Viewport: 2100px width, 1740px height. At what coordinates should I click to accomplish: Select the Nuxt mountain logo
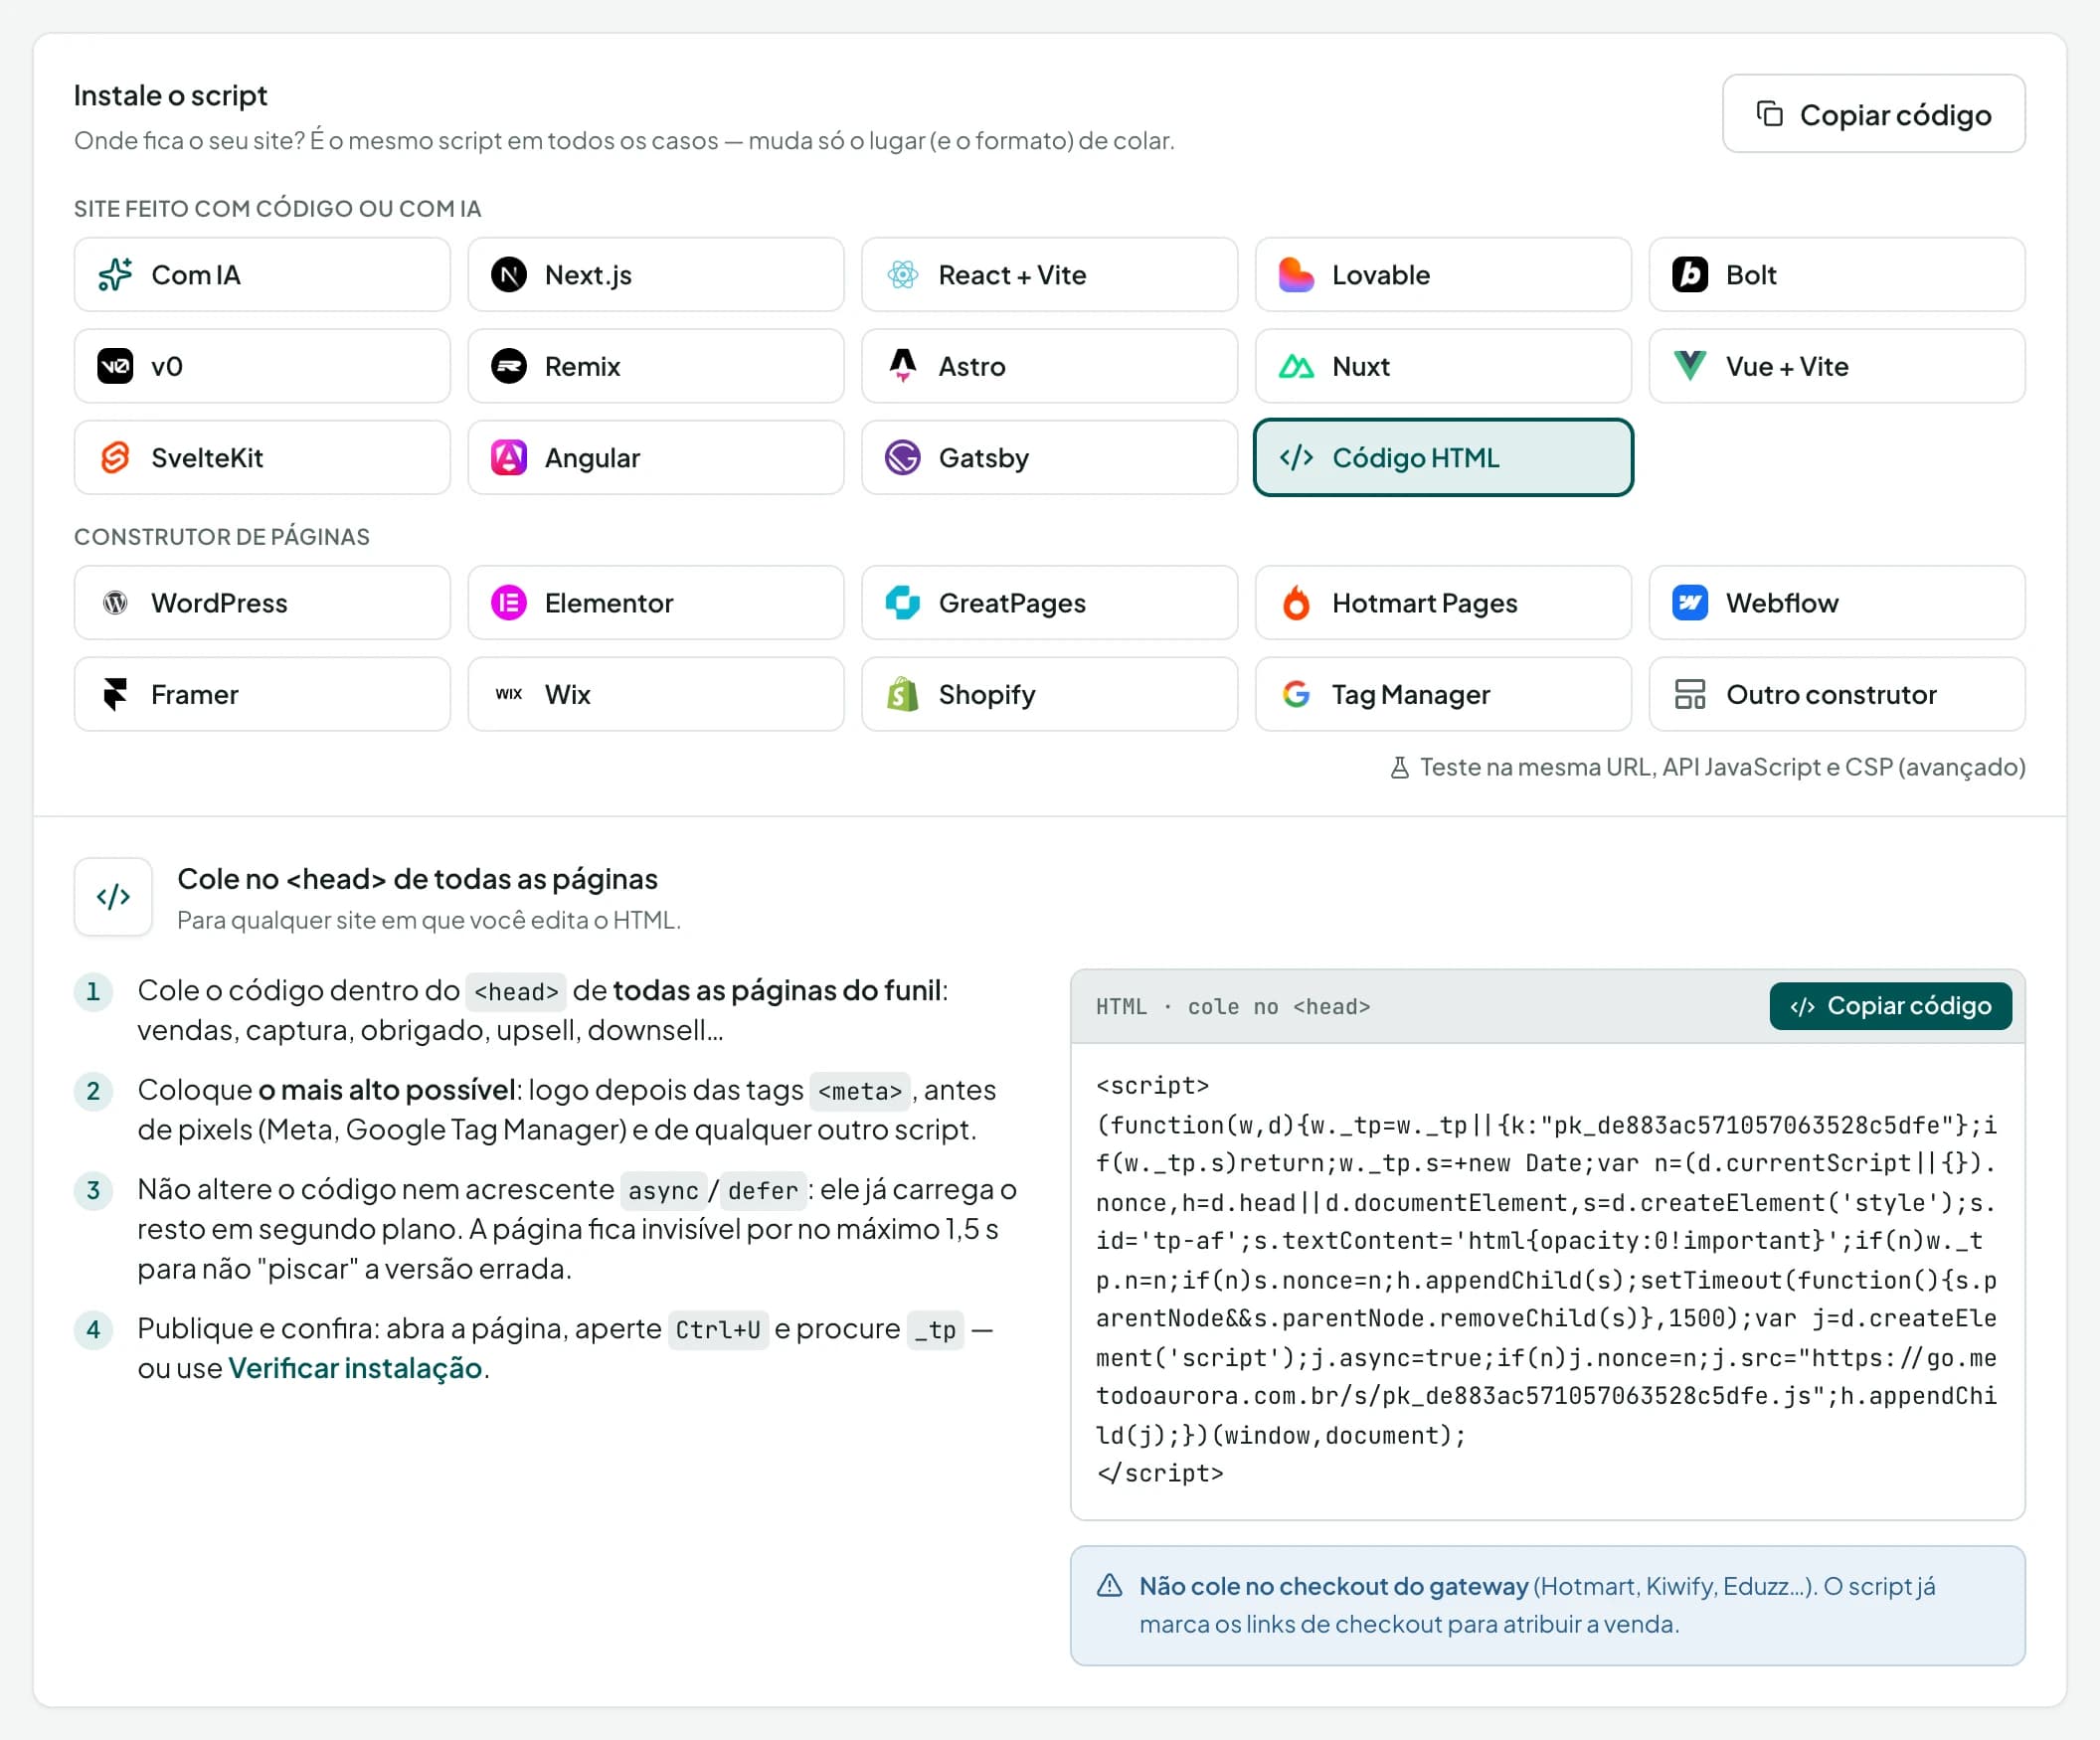(x=1296, y=366)
